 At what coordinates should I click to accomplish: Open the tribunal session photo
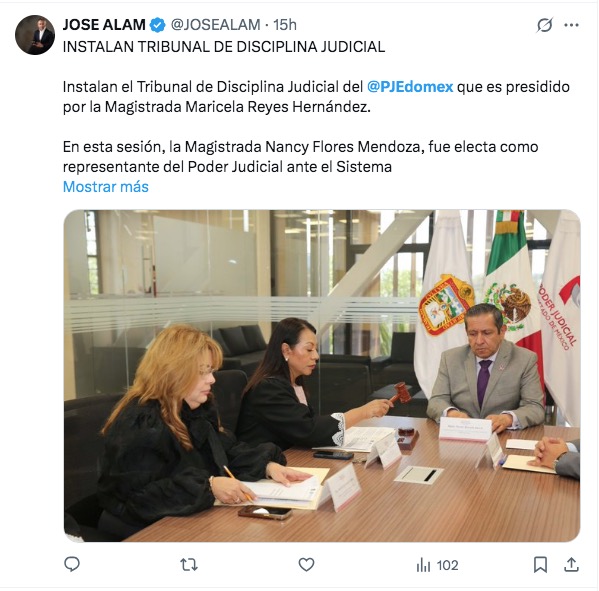click(x=322, y=376)
